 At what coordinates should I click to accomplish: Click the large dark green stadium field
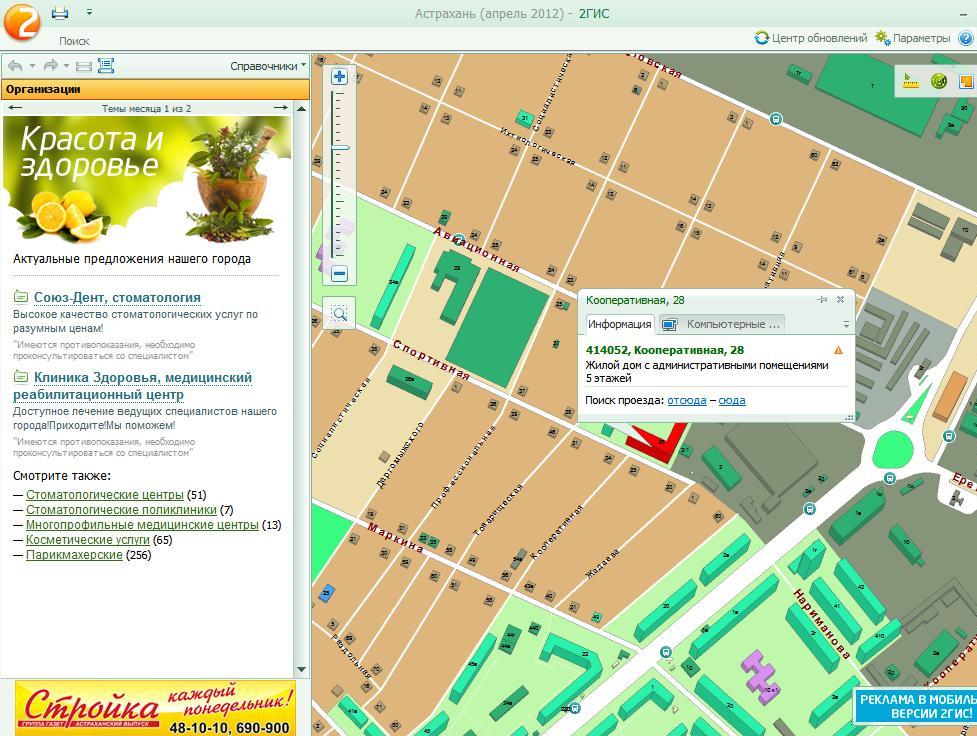coord(497,328)
